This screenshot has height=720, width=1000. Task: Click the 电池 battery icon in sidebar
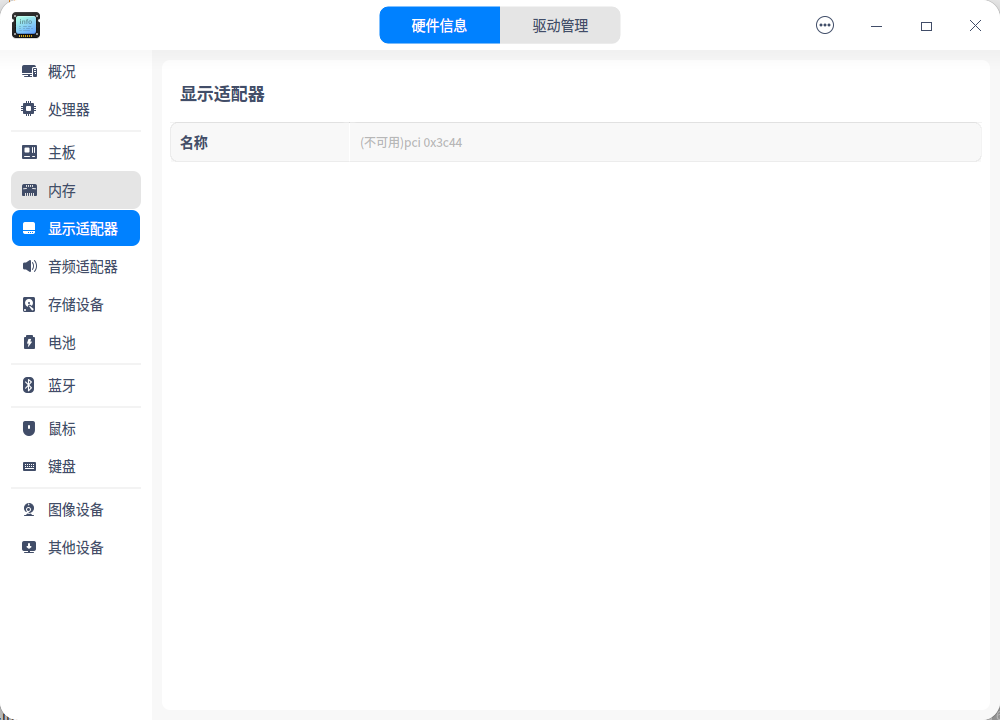click(28, 342)
